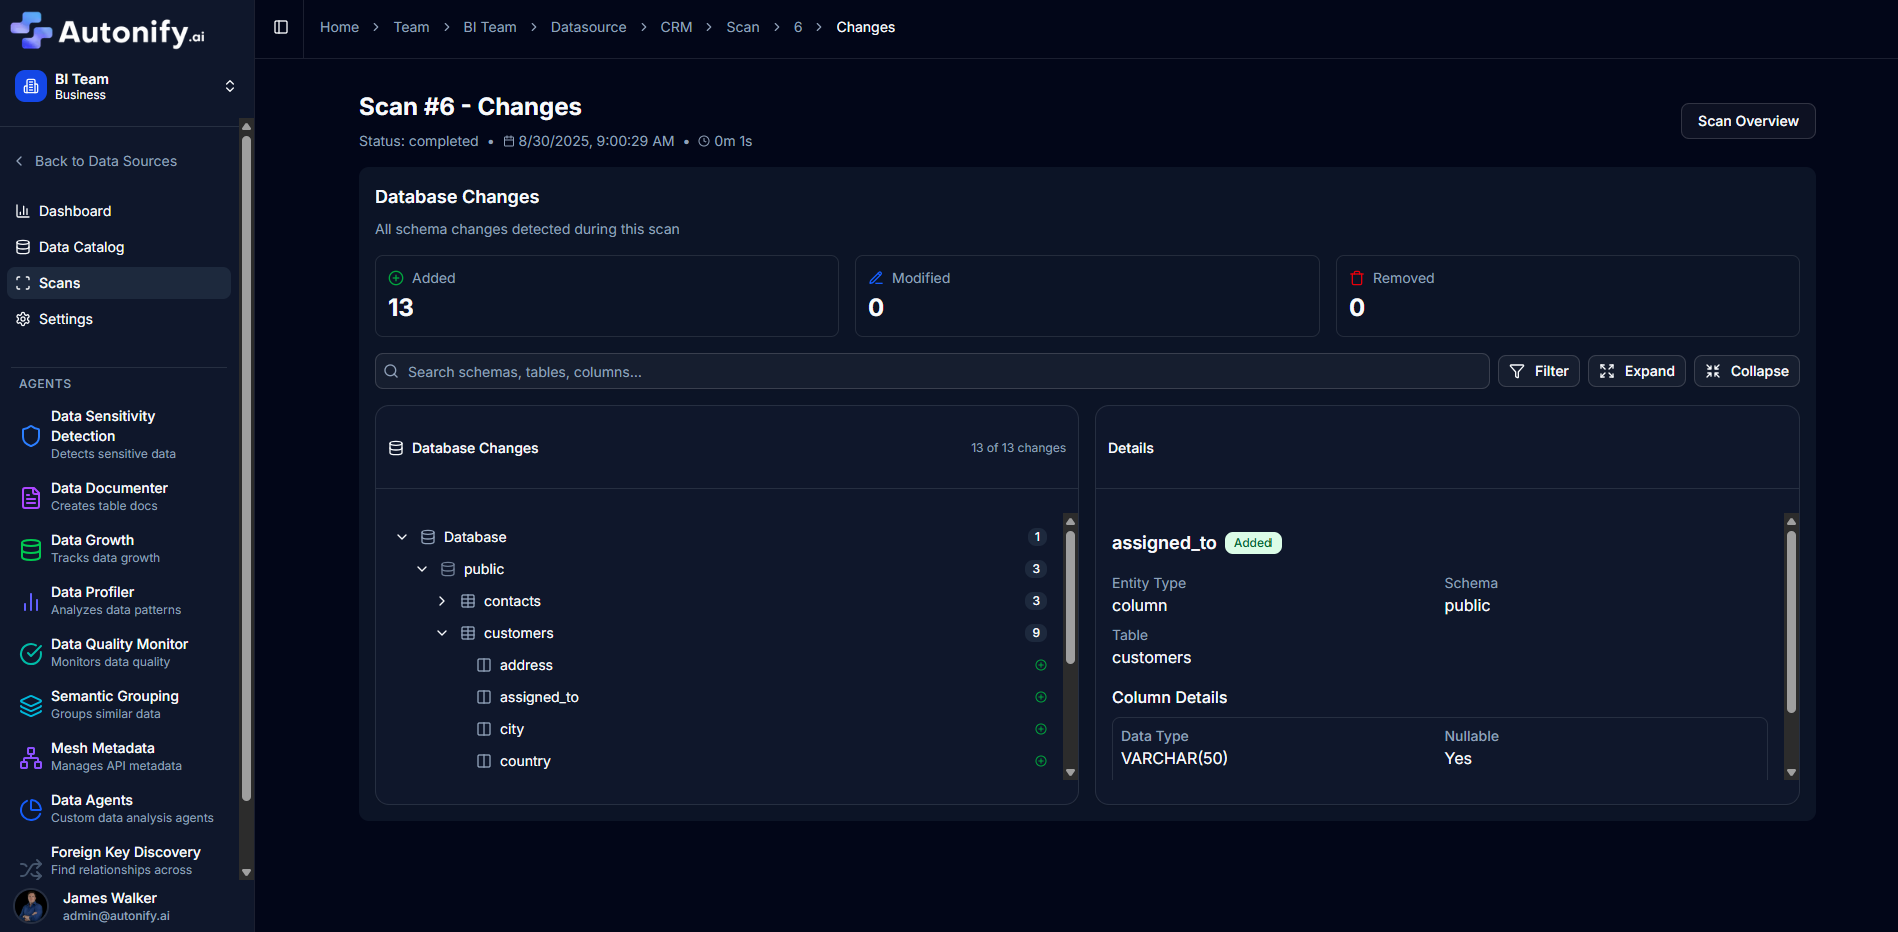Click the Data Sensitivity shield icon
The height and width of the screenshot is (932, 1898).
tap(31, 435)
